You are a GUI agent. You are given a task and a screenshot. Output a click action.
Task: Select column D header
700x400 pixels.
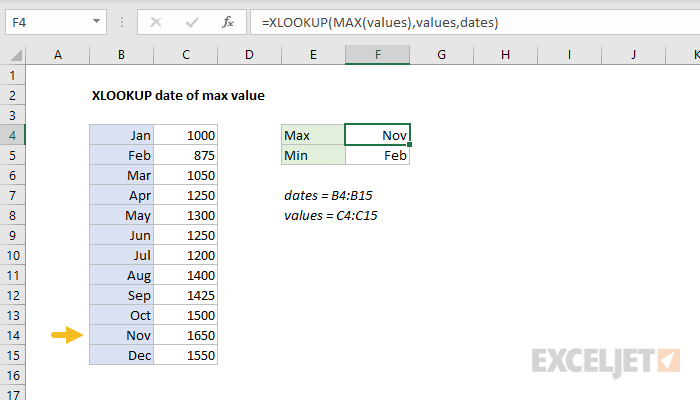[250, 55]
